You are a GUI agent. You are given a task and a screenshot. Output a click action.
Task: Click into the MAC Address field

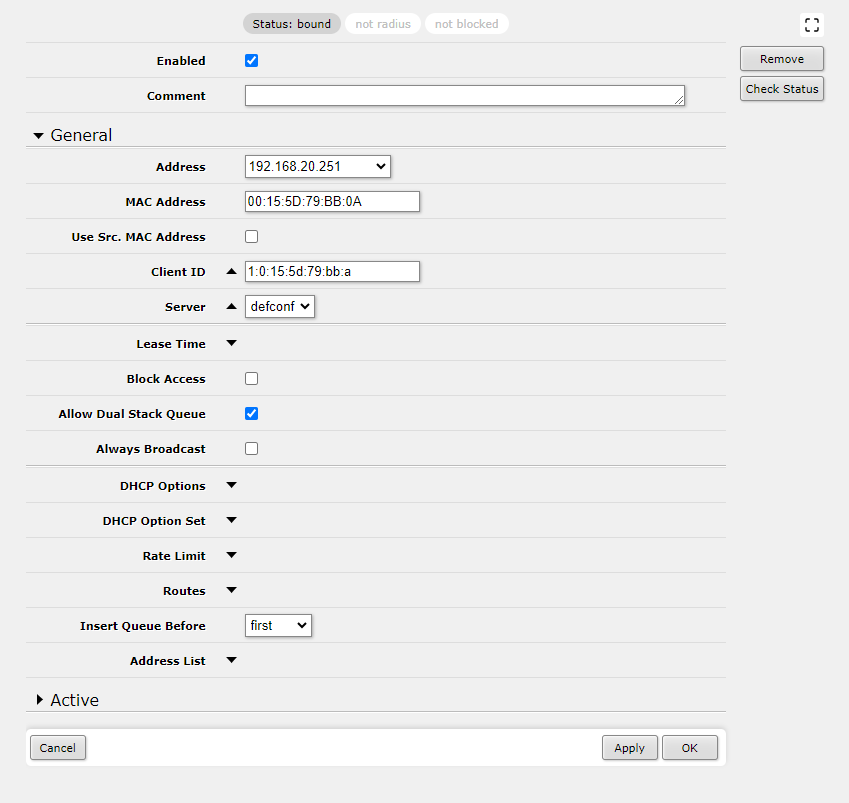332,202
